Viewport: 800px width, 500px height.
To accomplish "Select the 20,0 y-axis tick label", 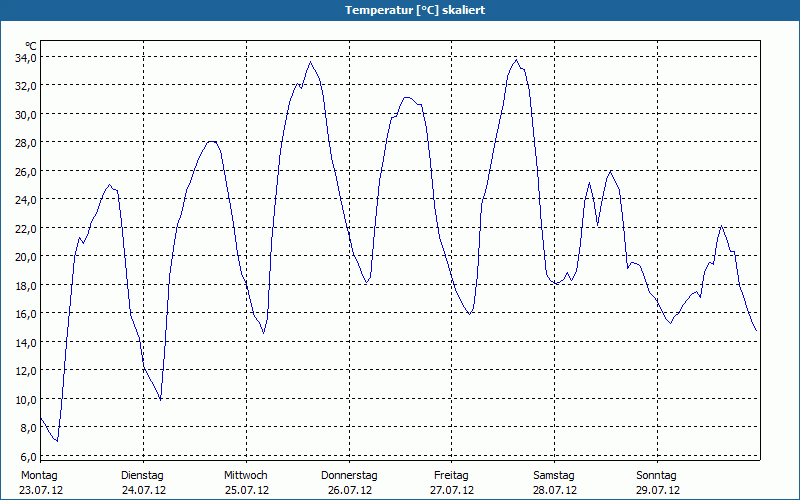I will (x=26, y=256).
